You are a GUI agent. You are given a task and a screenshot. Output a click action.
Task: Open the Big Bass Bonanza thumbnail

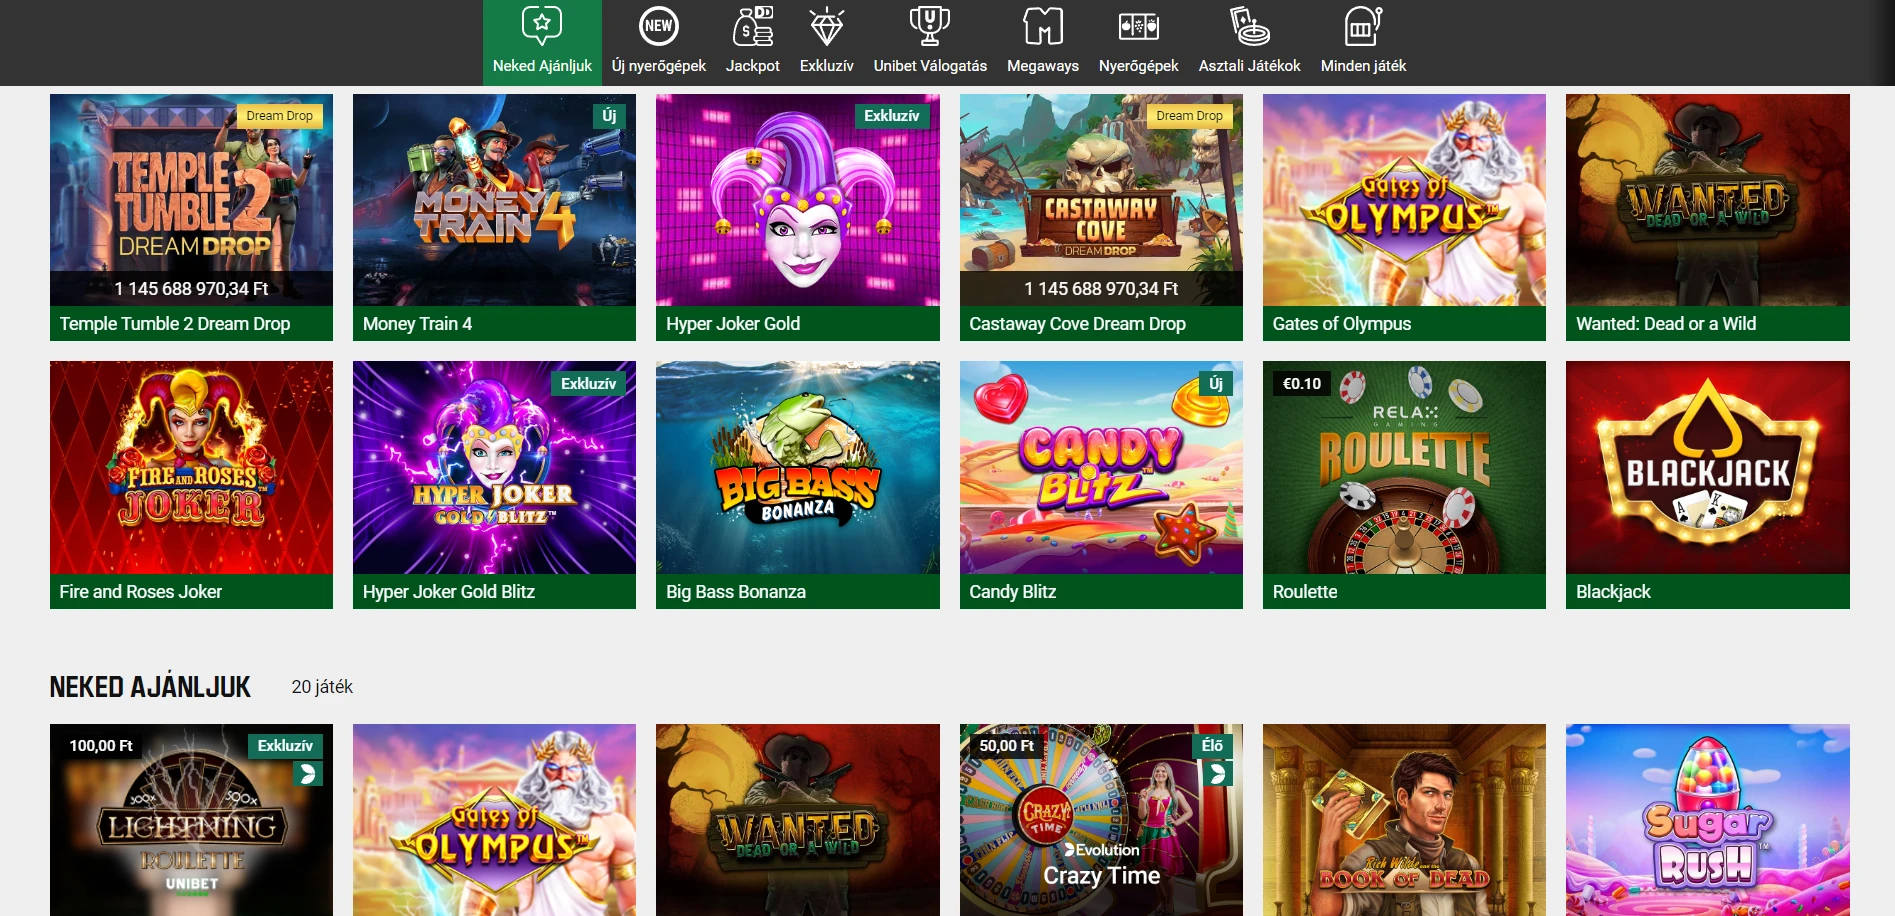[797, 467]
